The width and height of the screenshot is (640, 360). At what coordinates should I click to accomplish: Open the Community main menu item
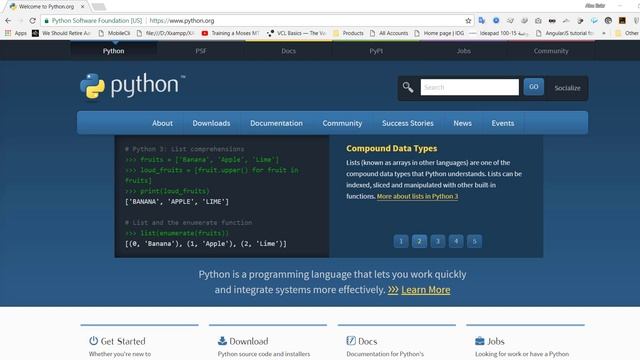(x=342, y=123)
